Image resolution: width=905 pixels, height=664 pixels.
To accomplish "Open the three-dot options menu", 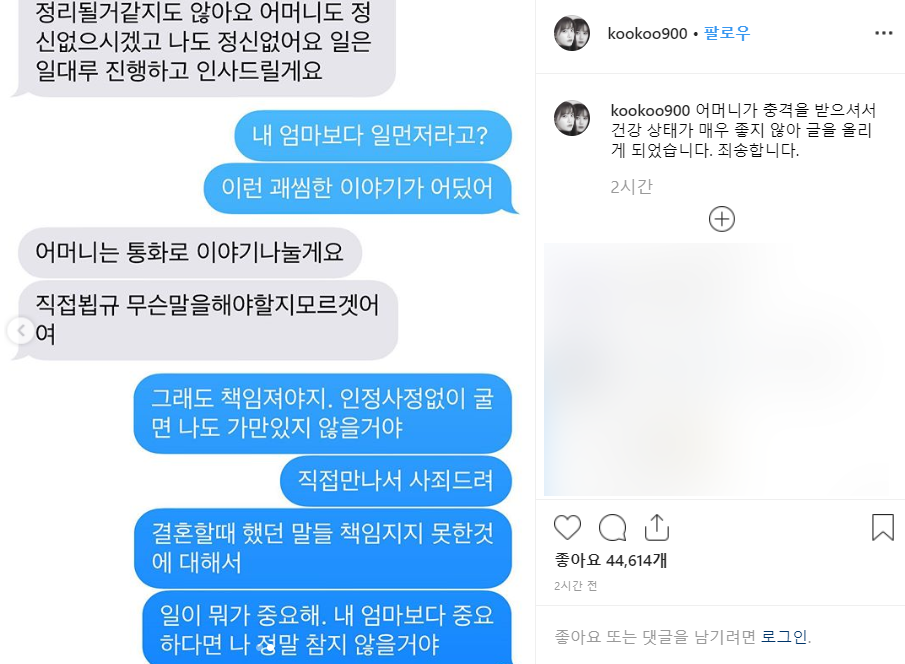I will coord(884,33).
